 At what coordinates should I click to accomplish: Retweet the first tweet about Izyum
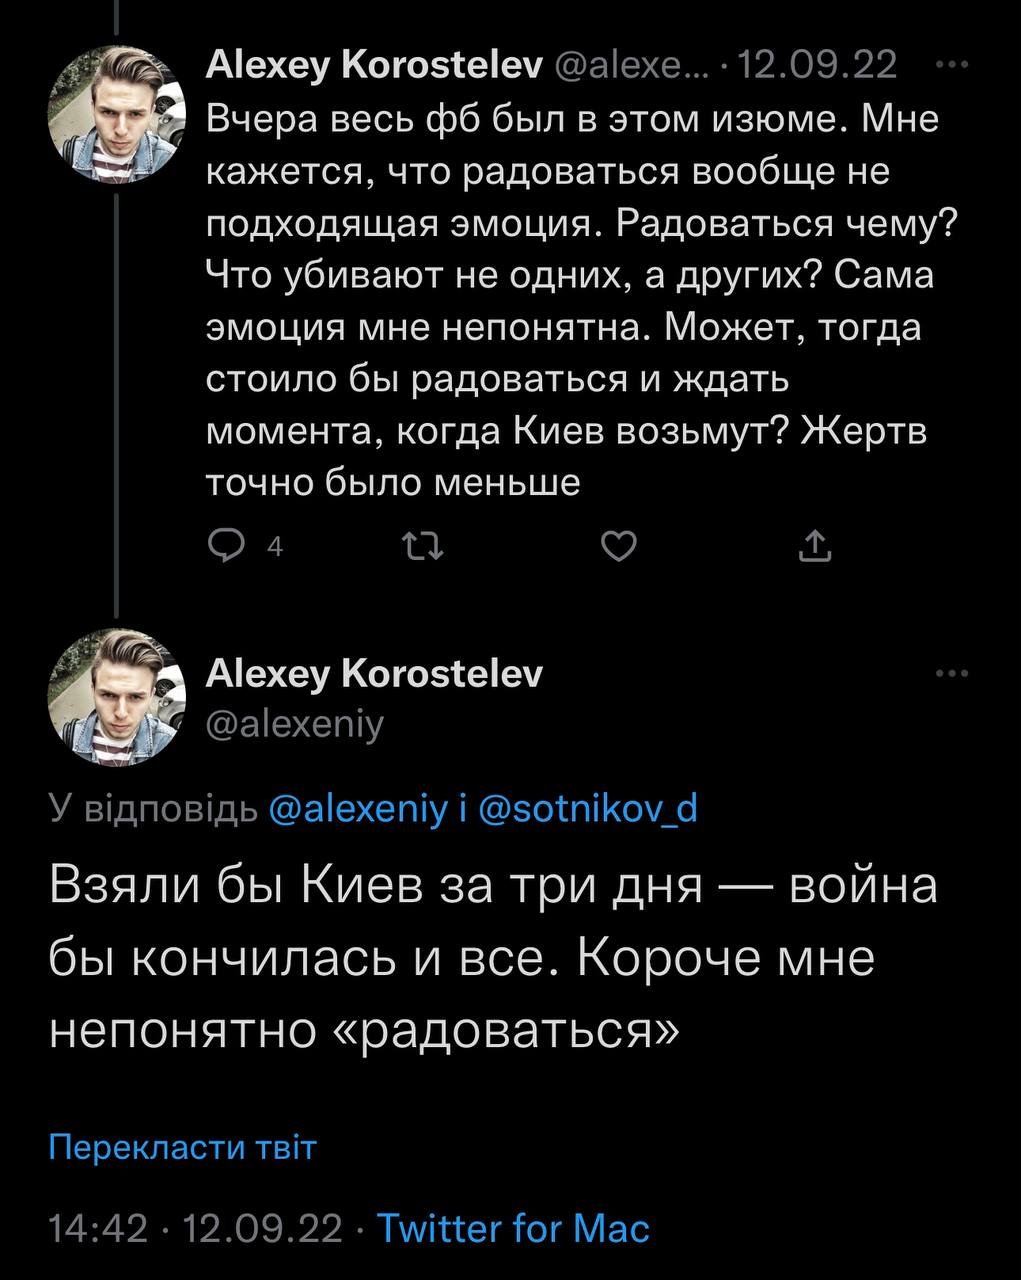421,546
